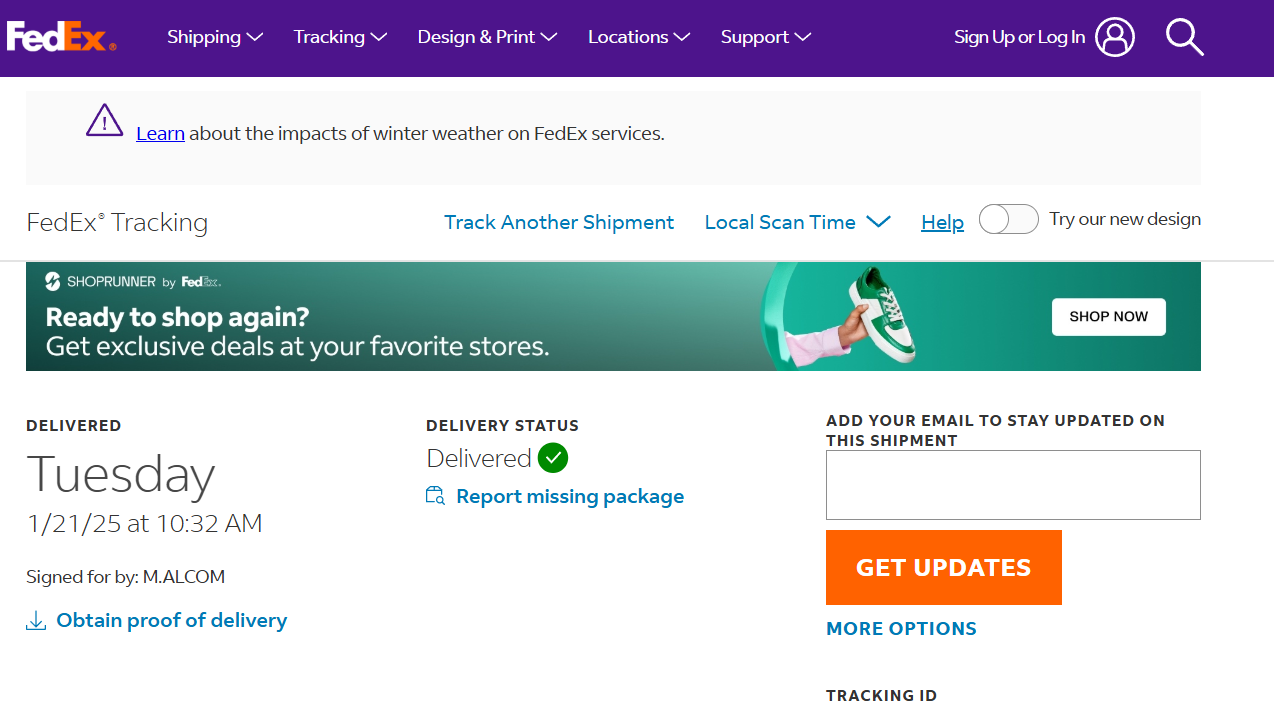This screenshot has width=1274, height=701.
Task: Click the FedEx Tracking heading
Action: point(117,222)
